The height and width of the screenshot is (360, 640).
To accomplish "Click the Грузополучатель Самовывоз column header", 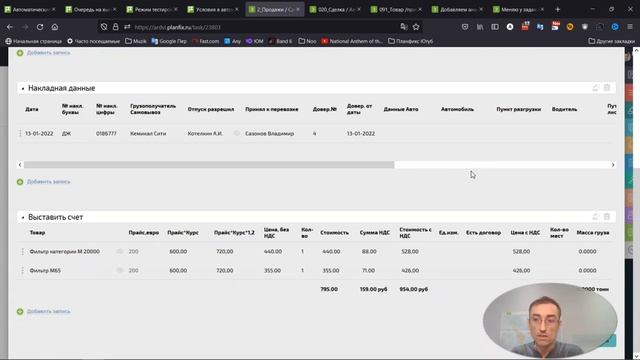I will coord(153,109).
